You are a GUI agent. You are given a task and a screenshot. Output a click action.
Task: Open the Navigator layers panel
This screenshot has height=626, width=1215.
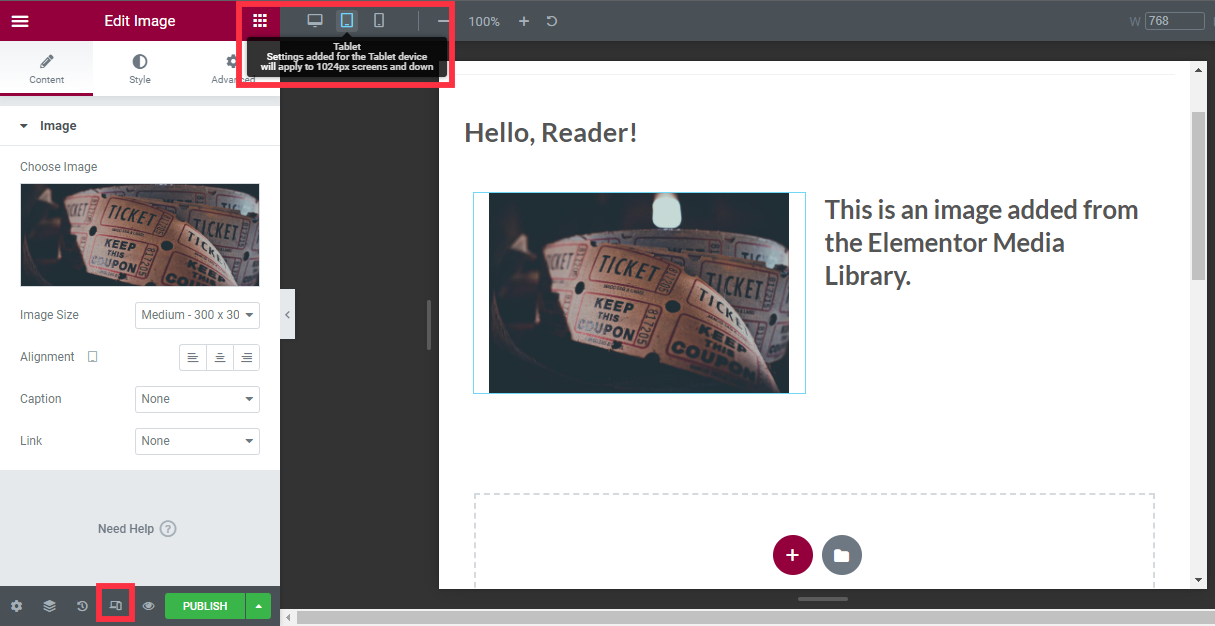tap(49, 606)
